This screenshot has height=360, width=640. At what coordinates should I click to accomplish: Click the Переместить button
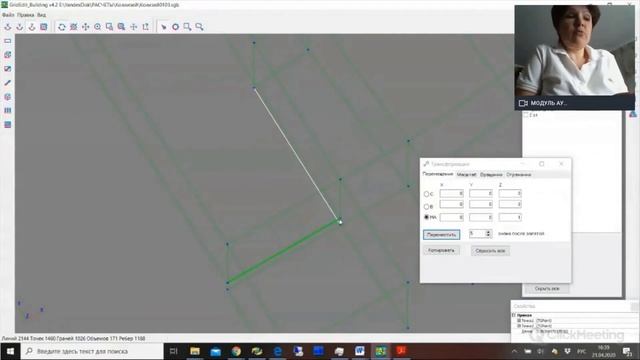[441, 235]
